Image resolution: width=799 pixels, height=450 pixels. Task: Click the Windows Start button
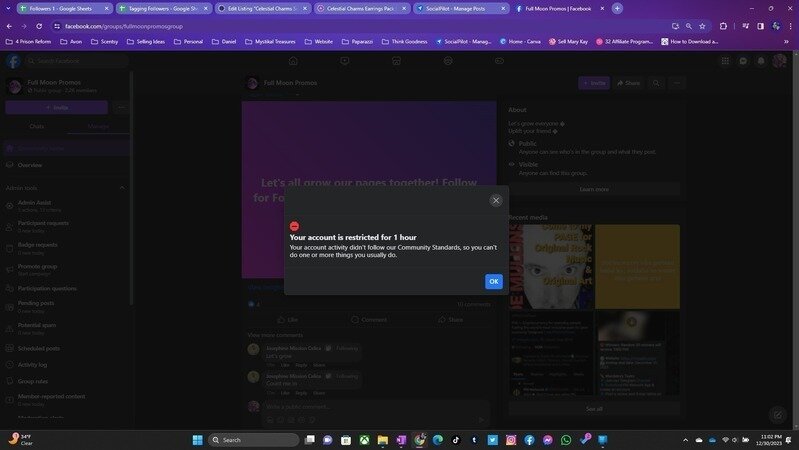197,440
